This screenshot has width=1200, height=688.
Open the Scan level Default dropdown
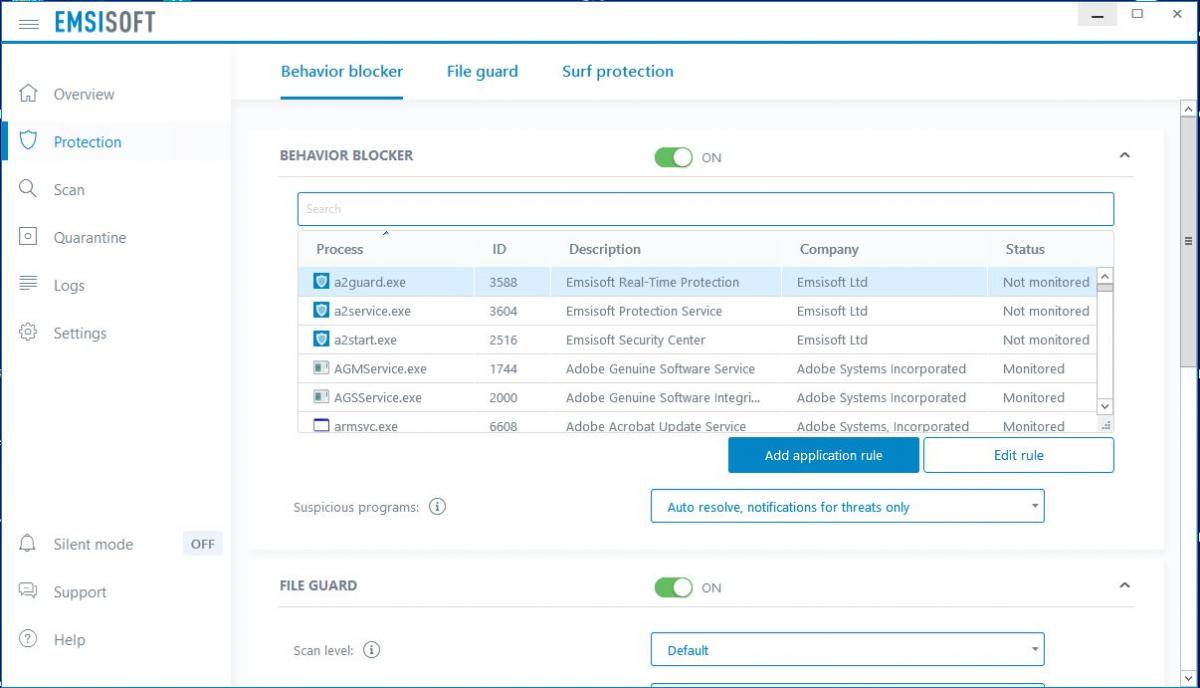click(847, 649)
